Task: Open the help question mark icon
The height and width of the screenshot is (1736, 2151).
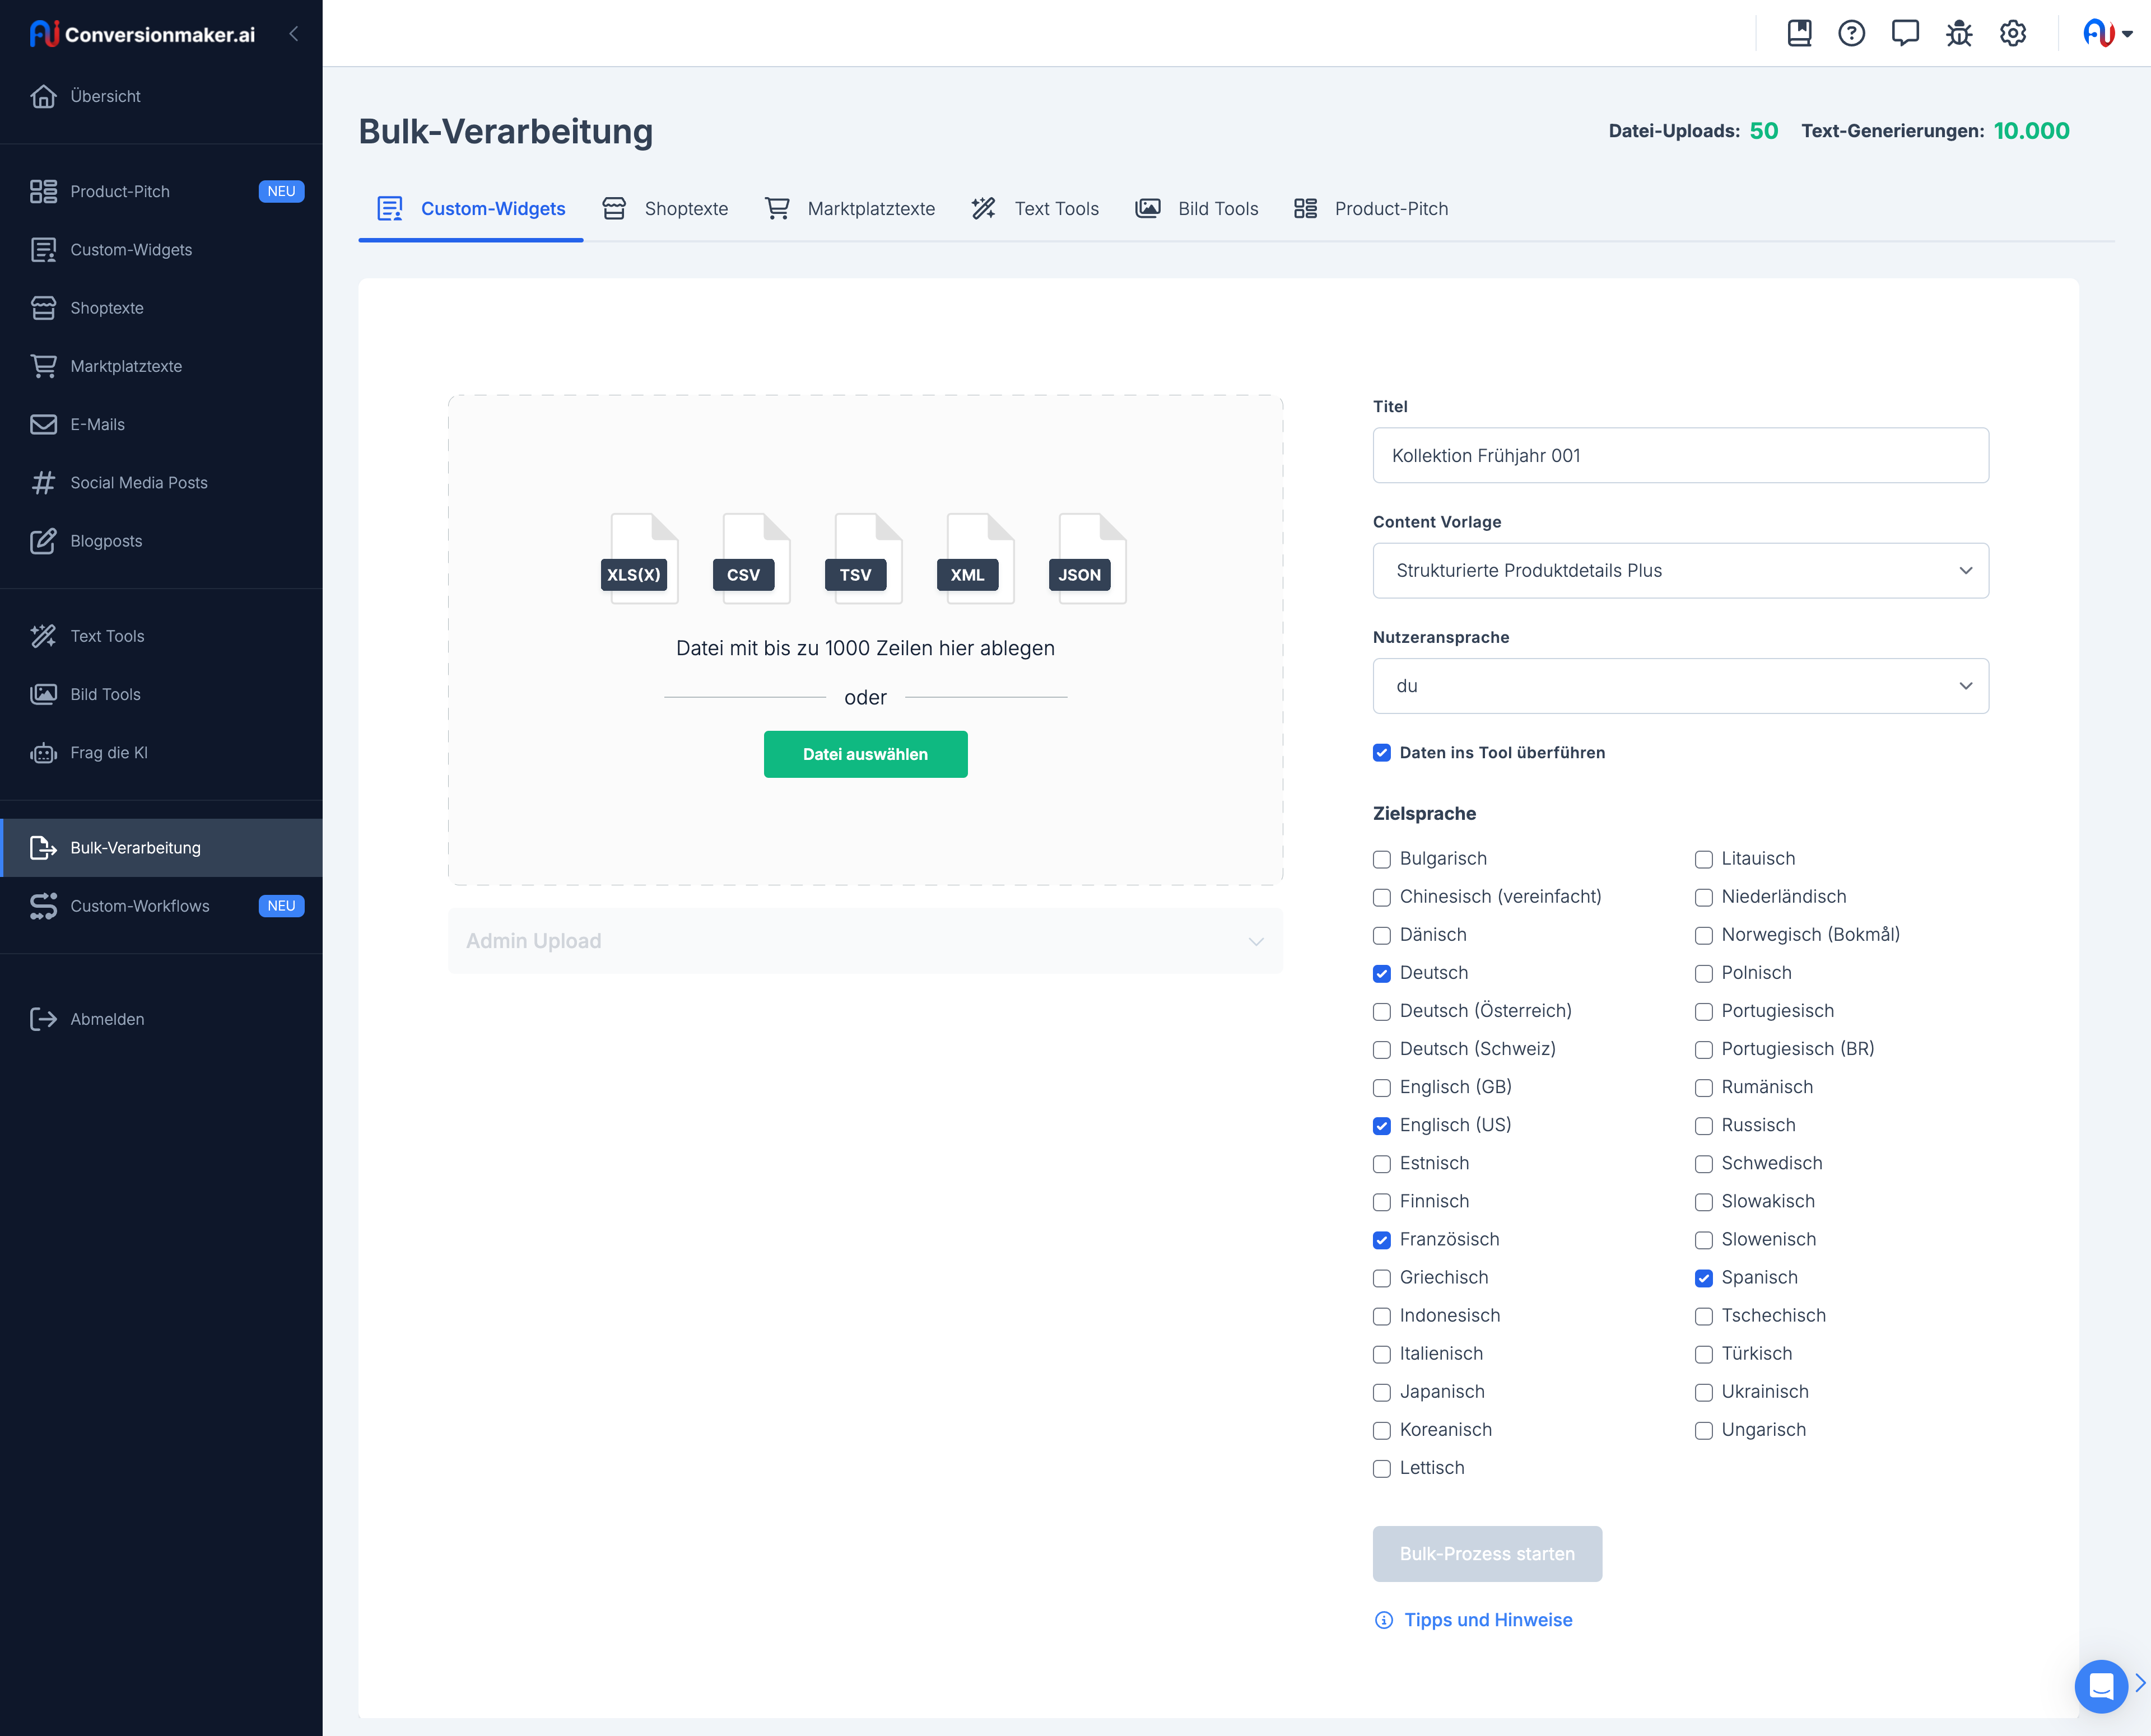Action: click(x=1852, y=33)
